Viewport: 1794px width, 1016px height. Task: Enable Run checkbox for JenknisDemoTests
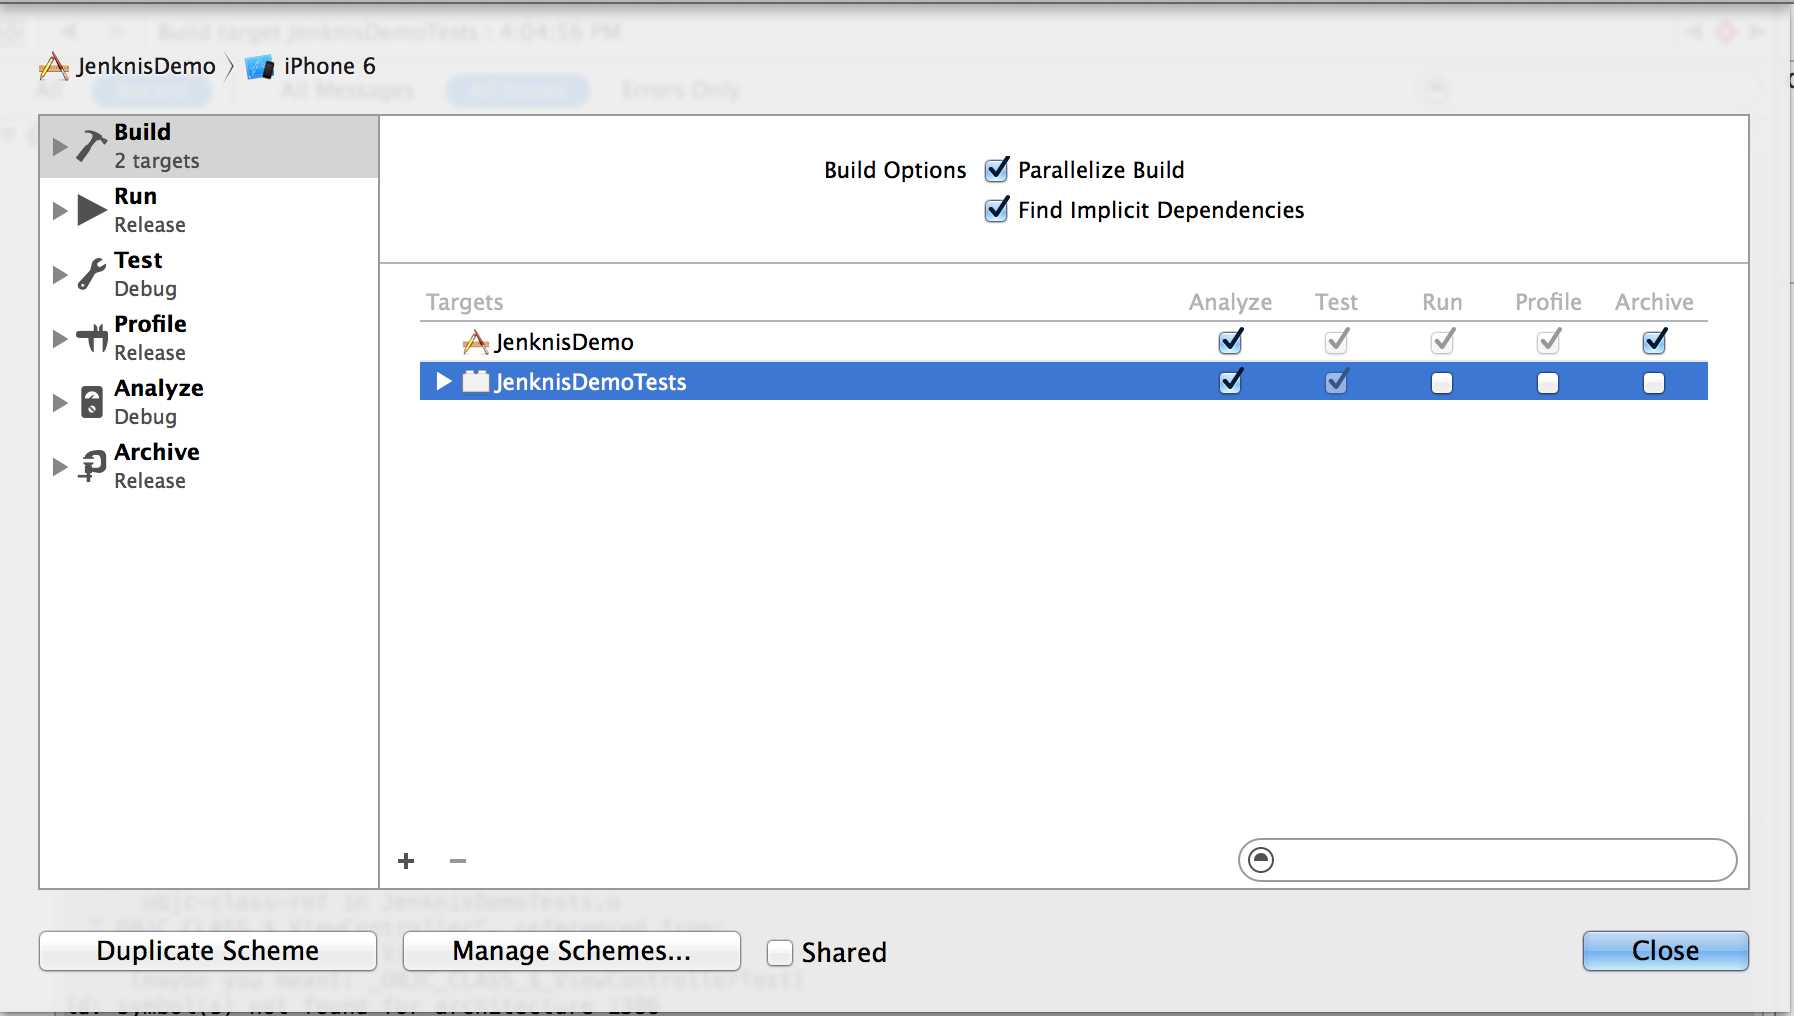(x=1442, y=383)
